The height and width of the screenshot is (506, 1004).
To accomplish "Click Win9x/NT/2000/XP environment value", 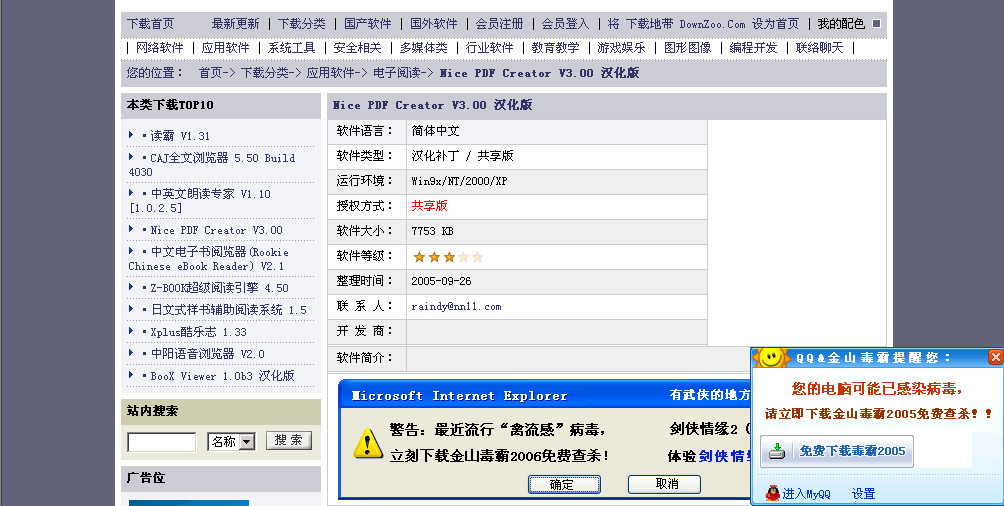I will pos(459,181).
